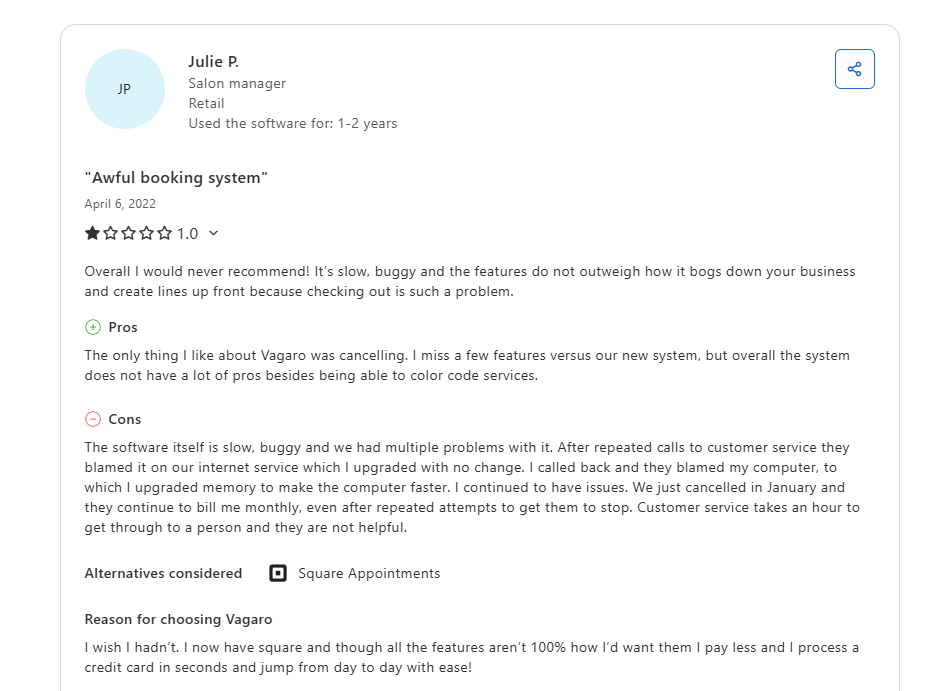Viewport: 930px width, 691px height.
Task: Click the fourth rating star
Action: coord(147,233)
